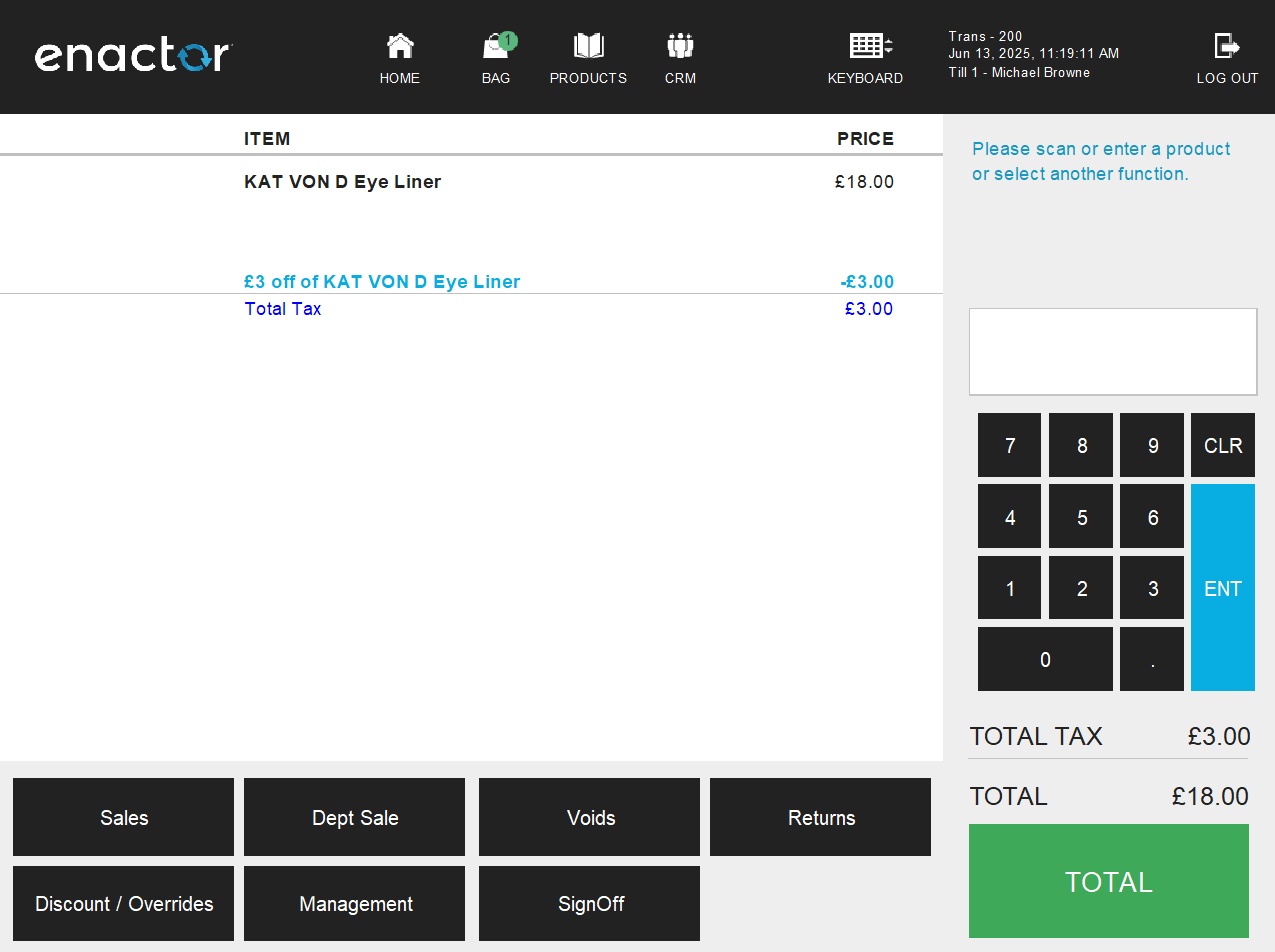Viewport: 1275px width, 952px height.
Task: Click the TOTAL TAX £3.00 summary
Action: tap(1109, 737)
